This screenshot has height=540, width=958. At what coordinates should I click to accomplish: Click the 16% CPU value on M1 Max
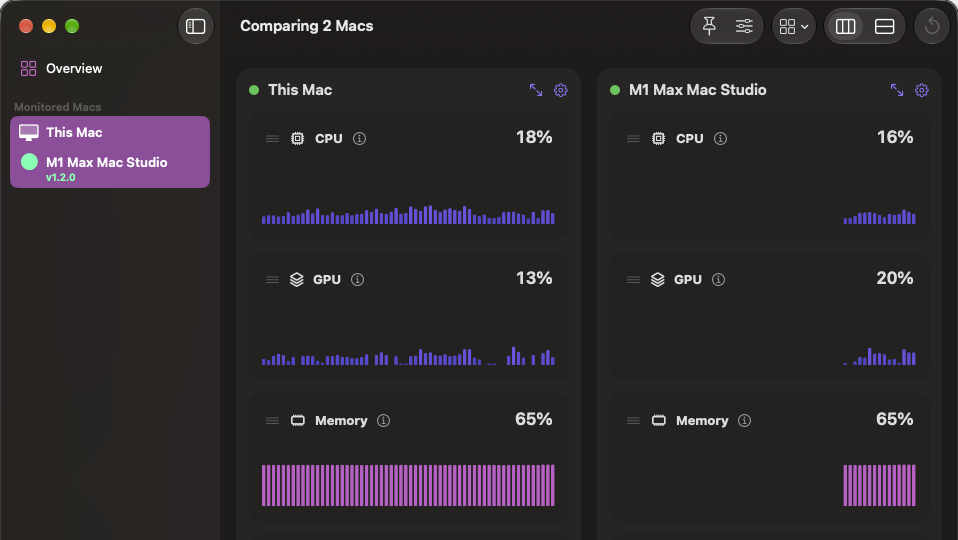pos(895,137)
